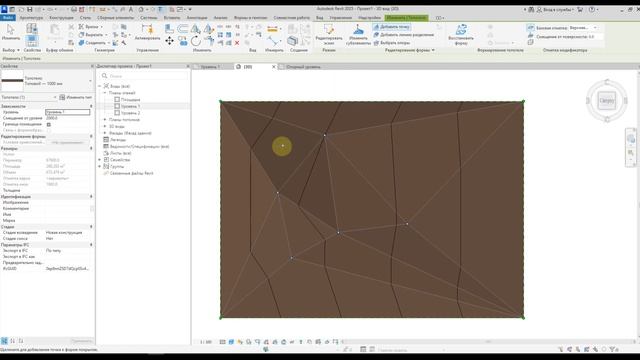Click the Activate controls icon

point(147,29)
